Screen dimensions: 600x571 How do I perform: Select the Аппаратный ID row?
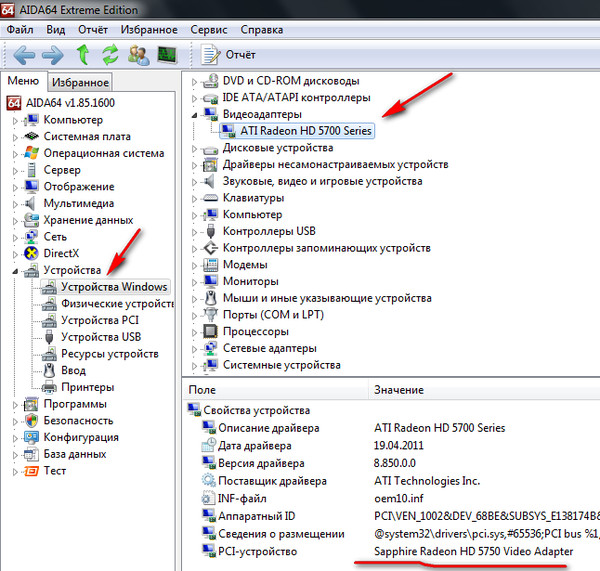click(390, 516)
